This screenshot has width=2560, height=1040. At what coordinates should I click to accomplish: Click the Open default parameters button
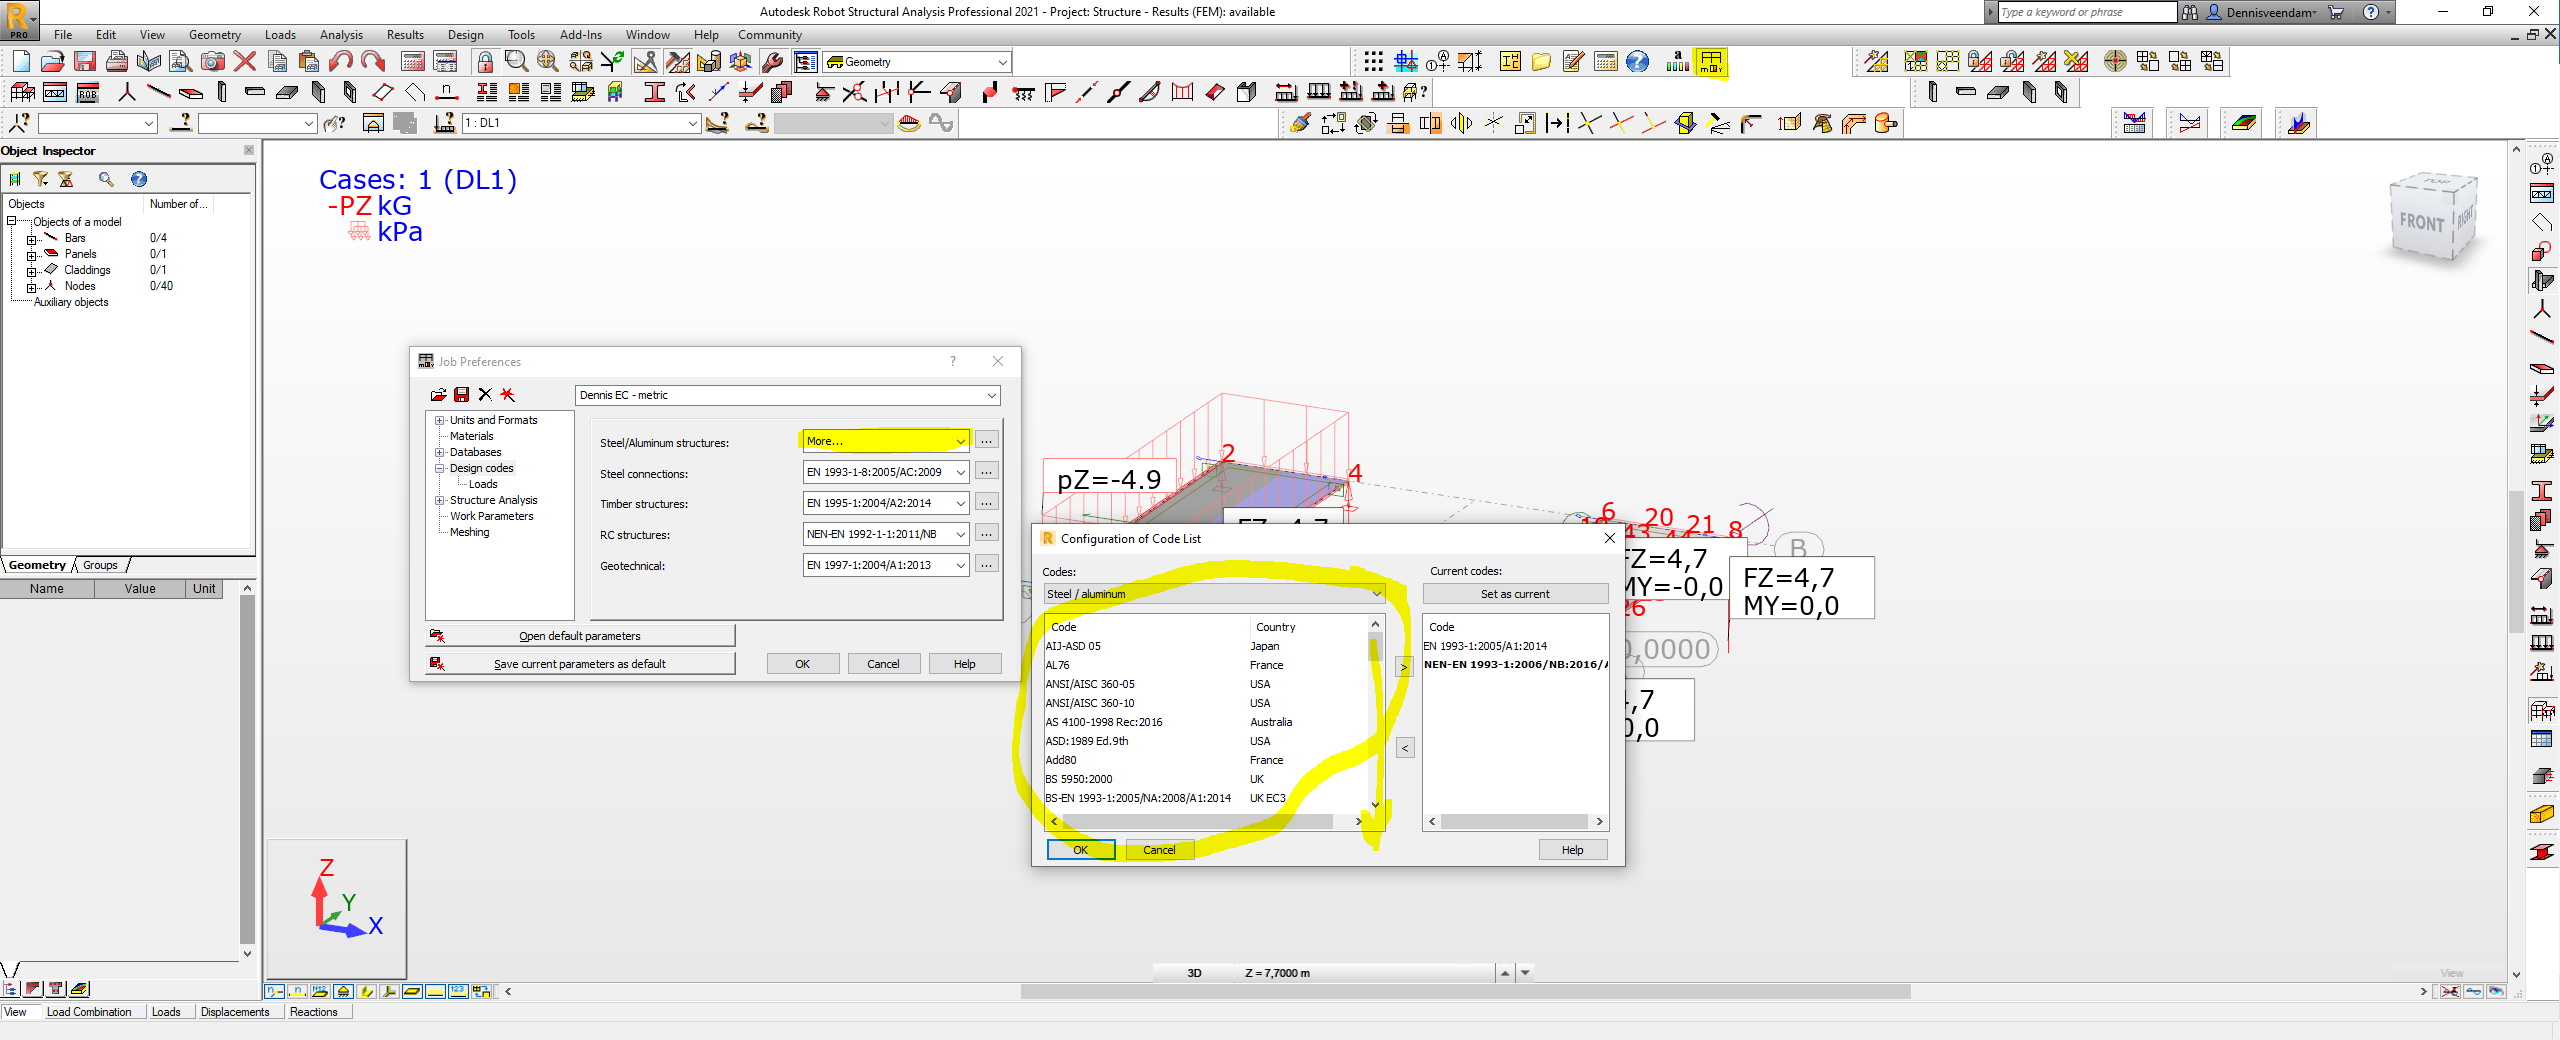(580, 636)
